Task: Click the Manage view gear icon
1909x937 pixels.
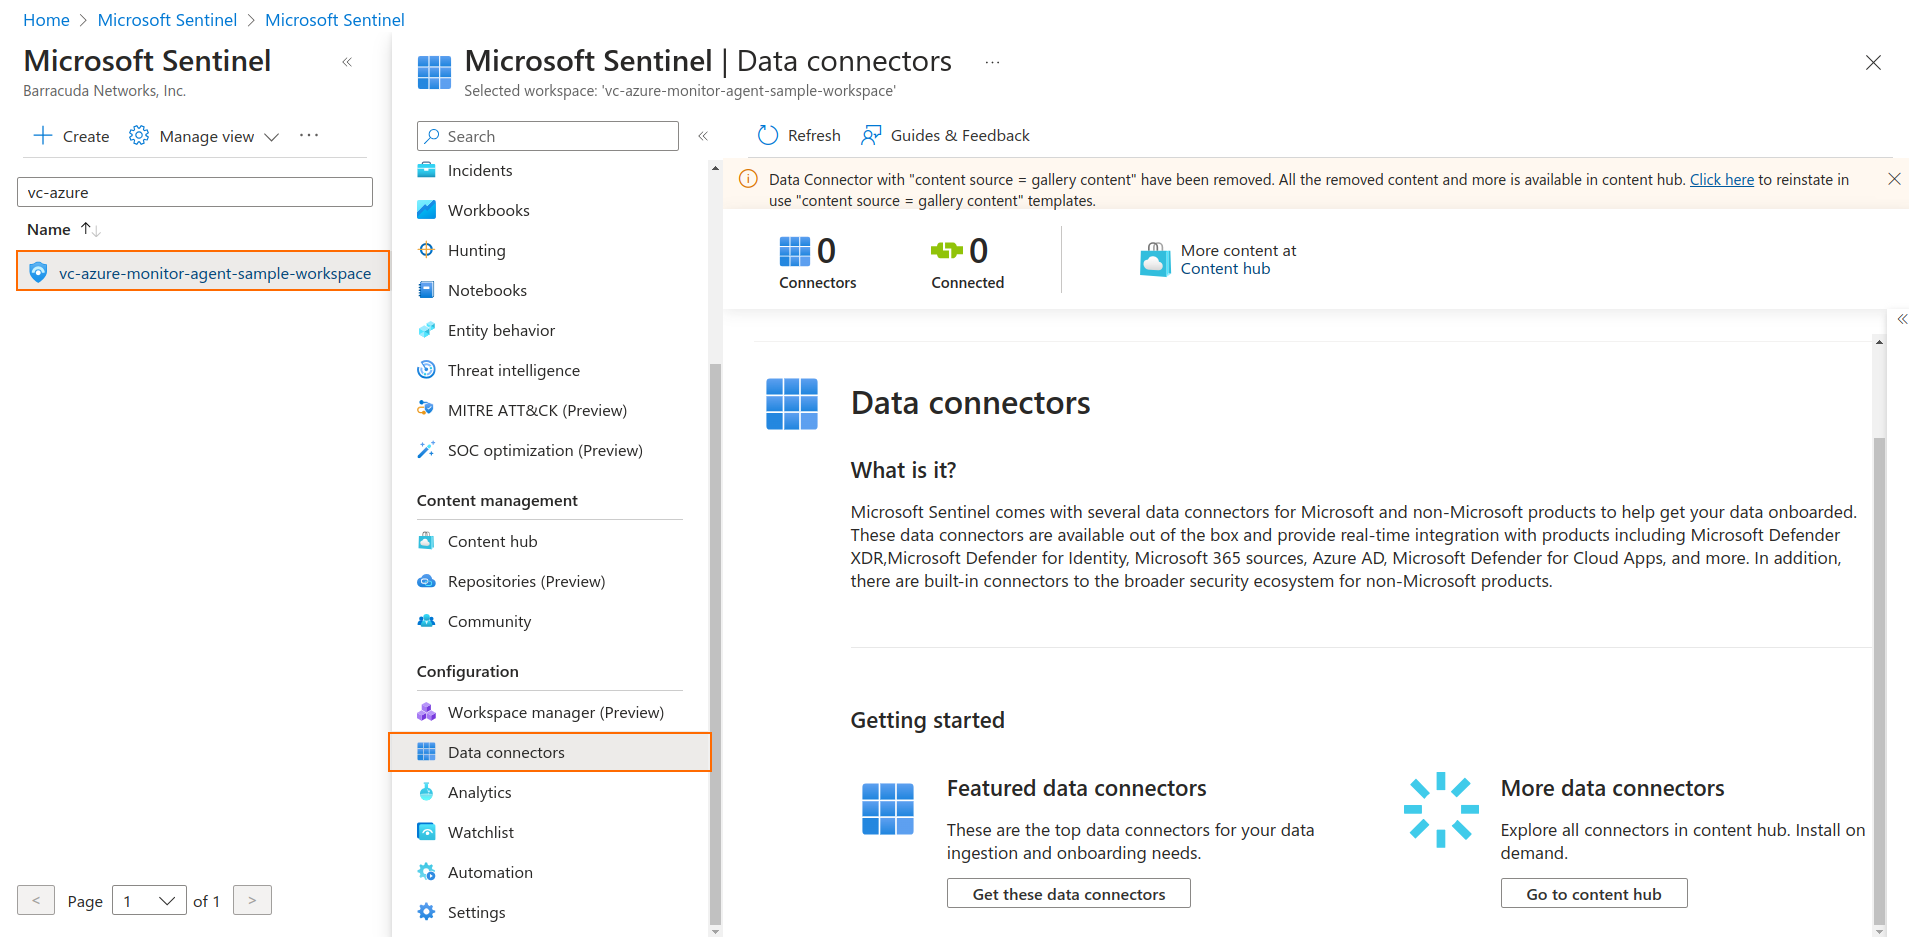Action: [139, 135]
